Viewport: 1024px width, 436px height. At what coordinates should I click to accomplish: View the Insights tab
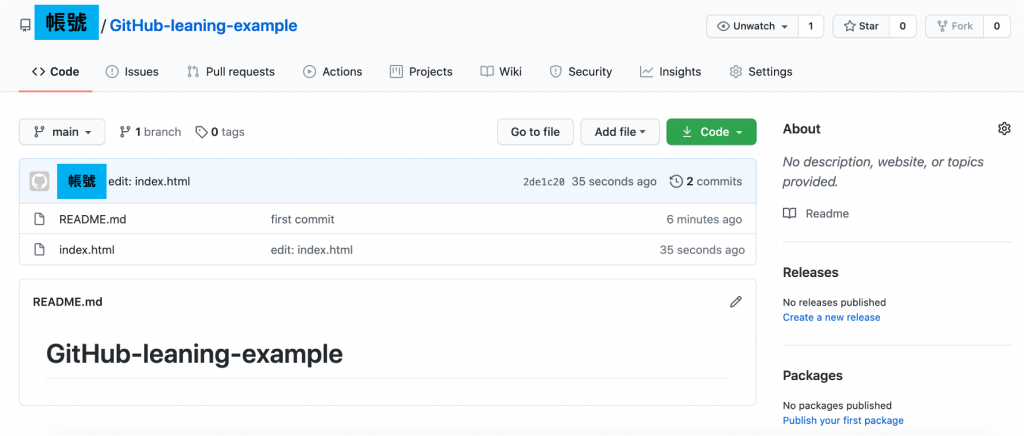pyautogui.click(x=670, y=72)
